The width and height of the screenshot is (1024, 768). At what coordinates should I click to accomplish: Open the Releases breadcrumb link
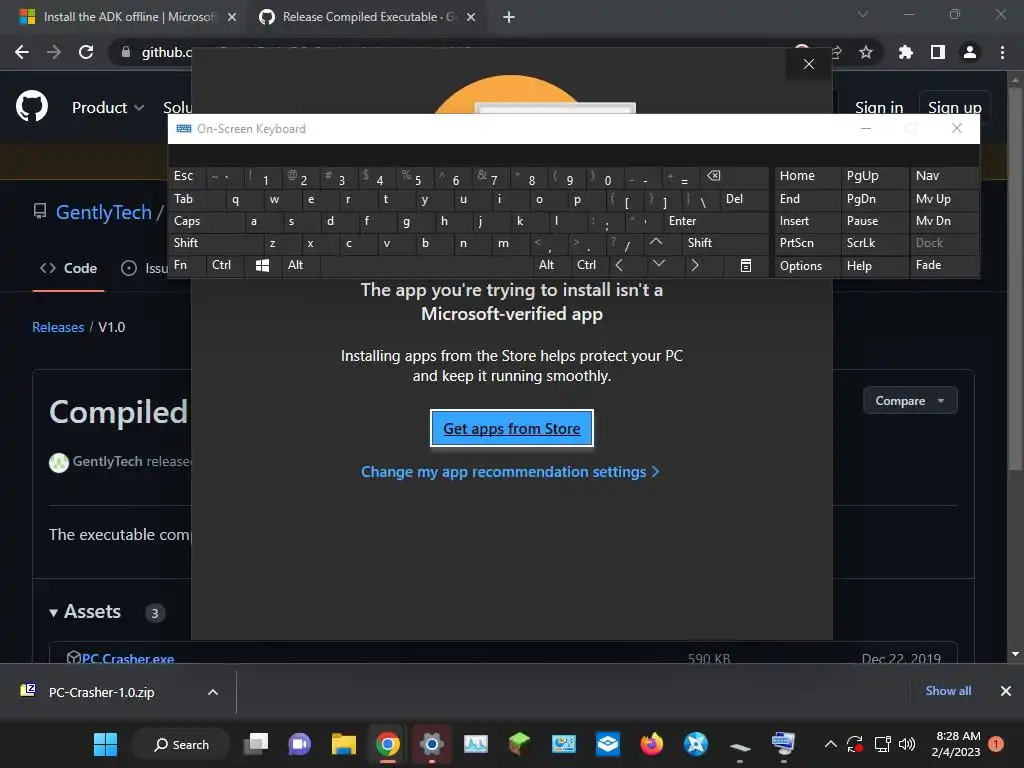(58, 327)
